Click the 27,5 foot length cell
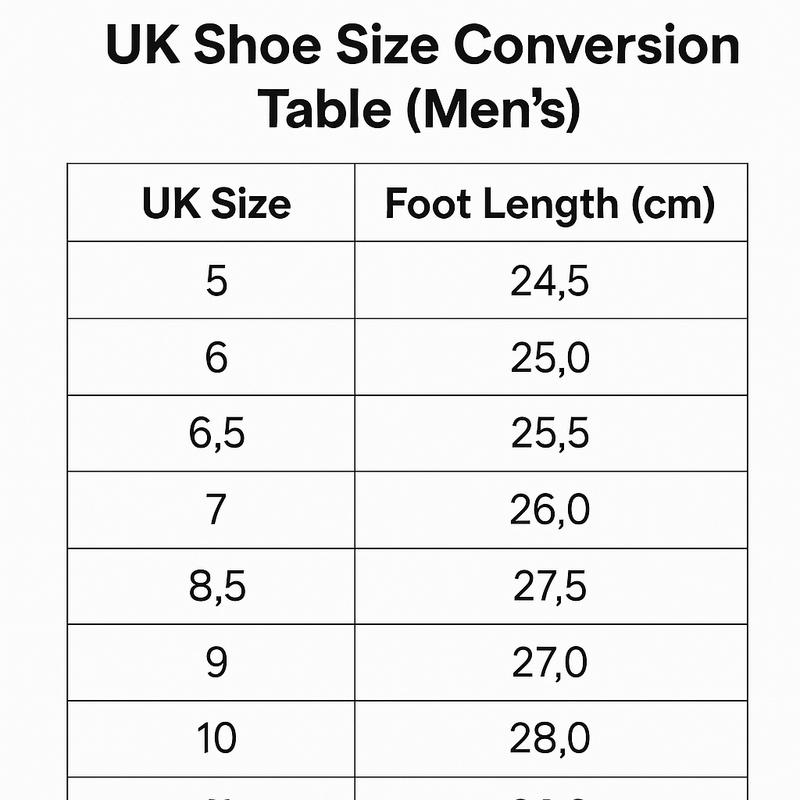 pos(551,586)
